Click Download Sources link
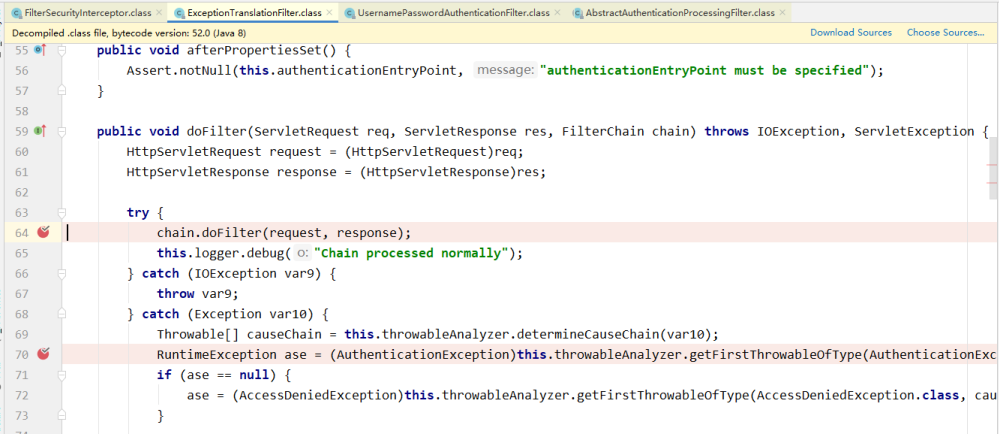The height and width of the screenshot is (434, 999). pos(851,33)
